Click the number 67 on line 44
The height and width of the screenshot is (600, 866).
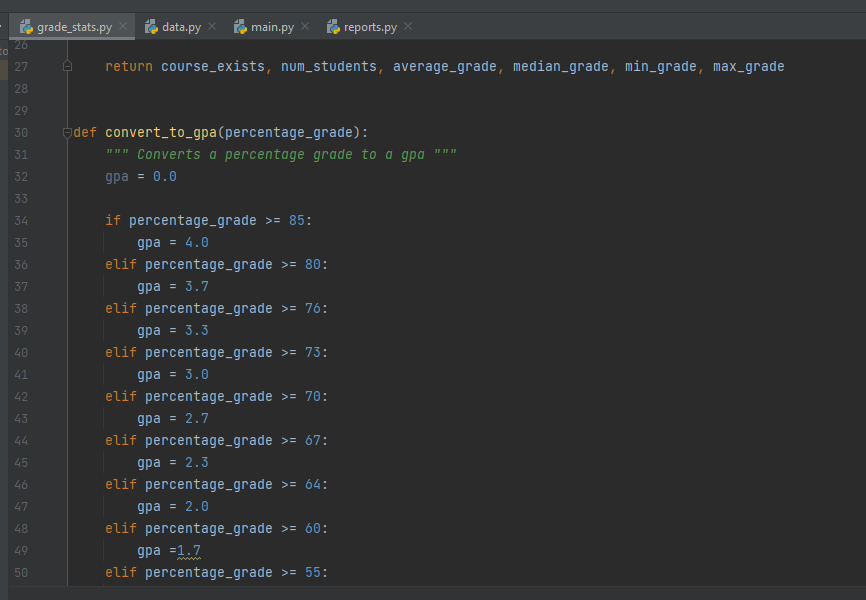[x=313, y=440]
